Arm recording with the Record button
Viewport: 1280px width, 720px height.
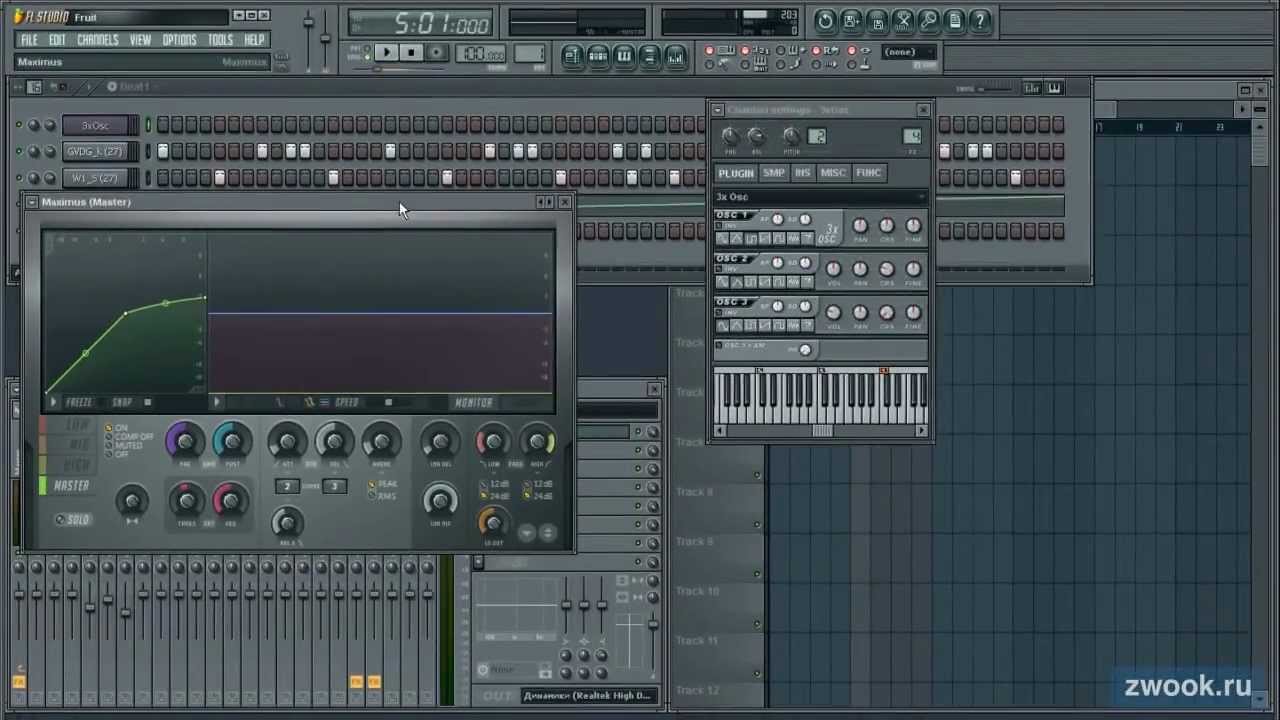(x=435, y=53)
